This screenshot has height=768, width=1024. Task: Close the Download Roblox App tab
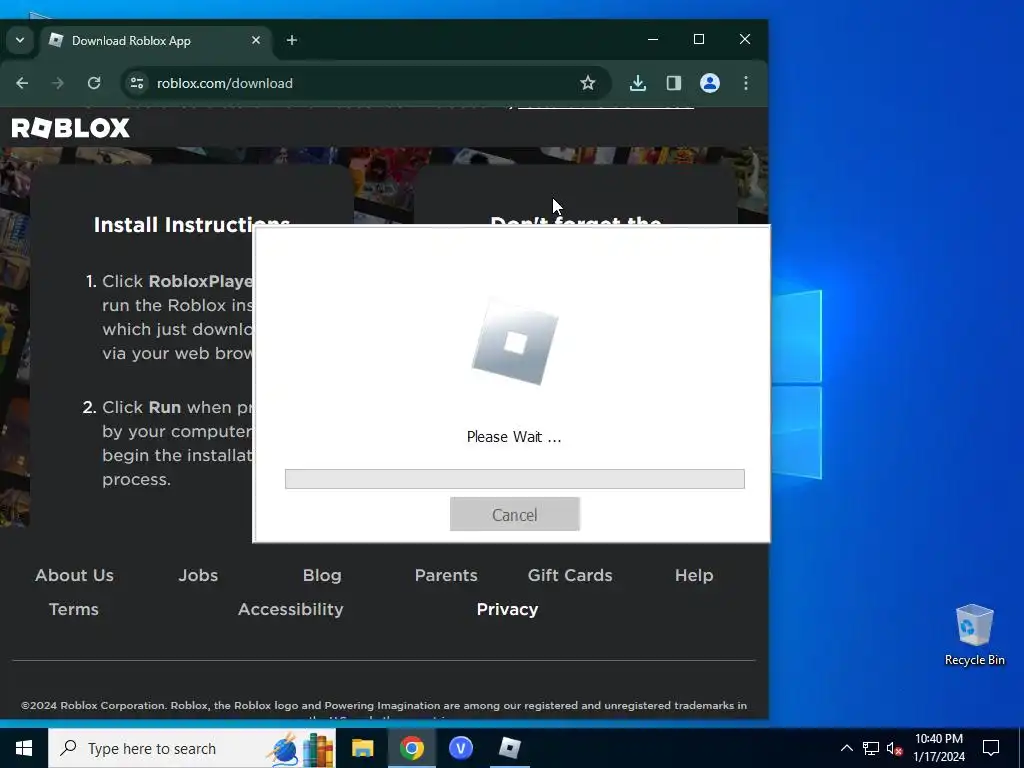pyautogui.click(x=256, y=40)
